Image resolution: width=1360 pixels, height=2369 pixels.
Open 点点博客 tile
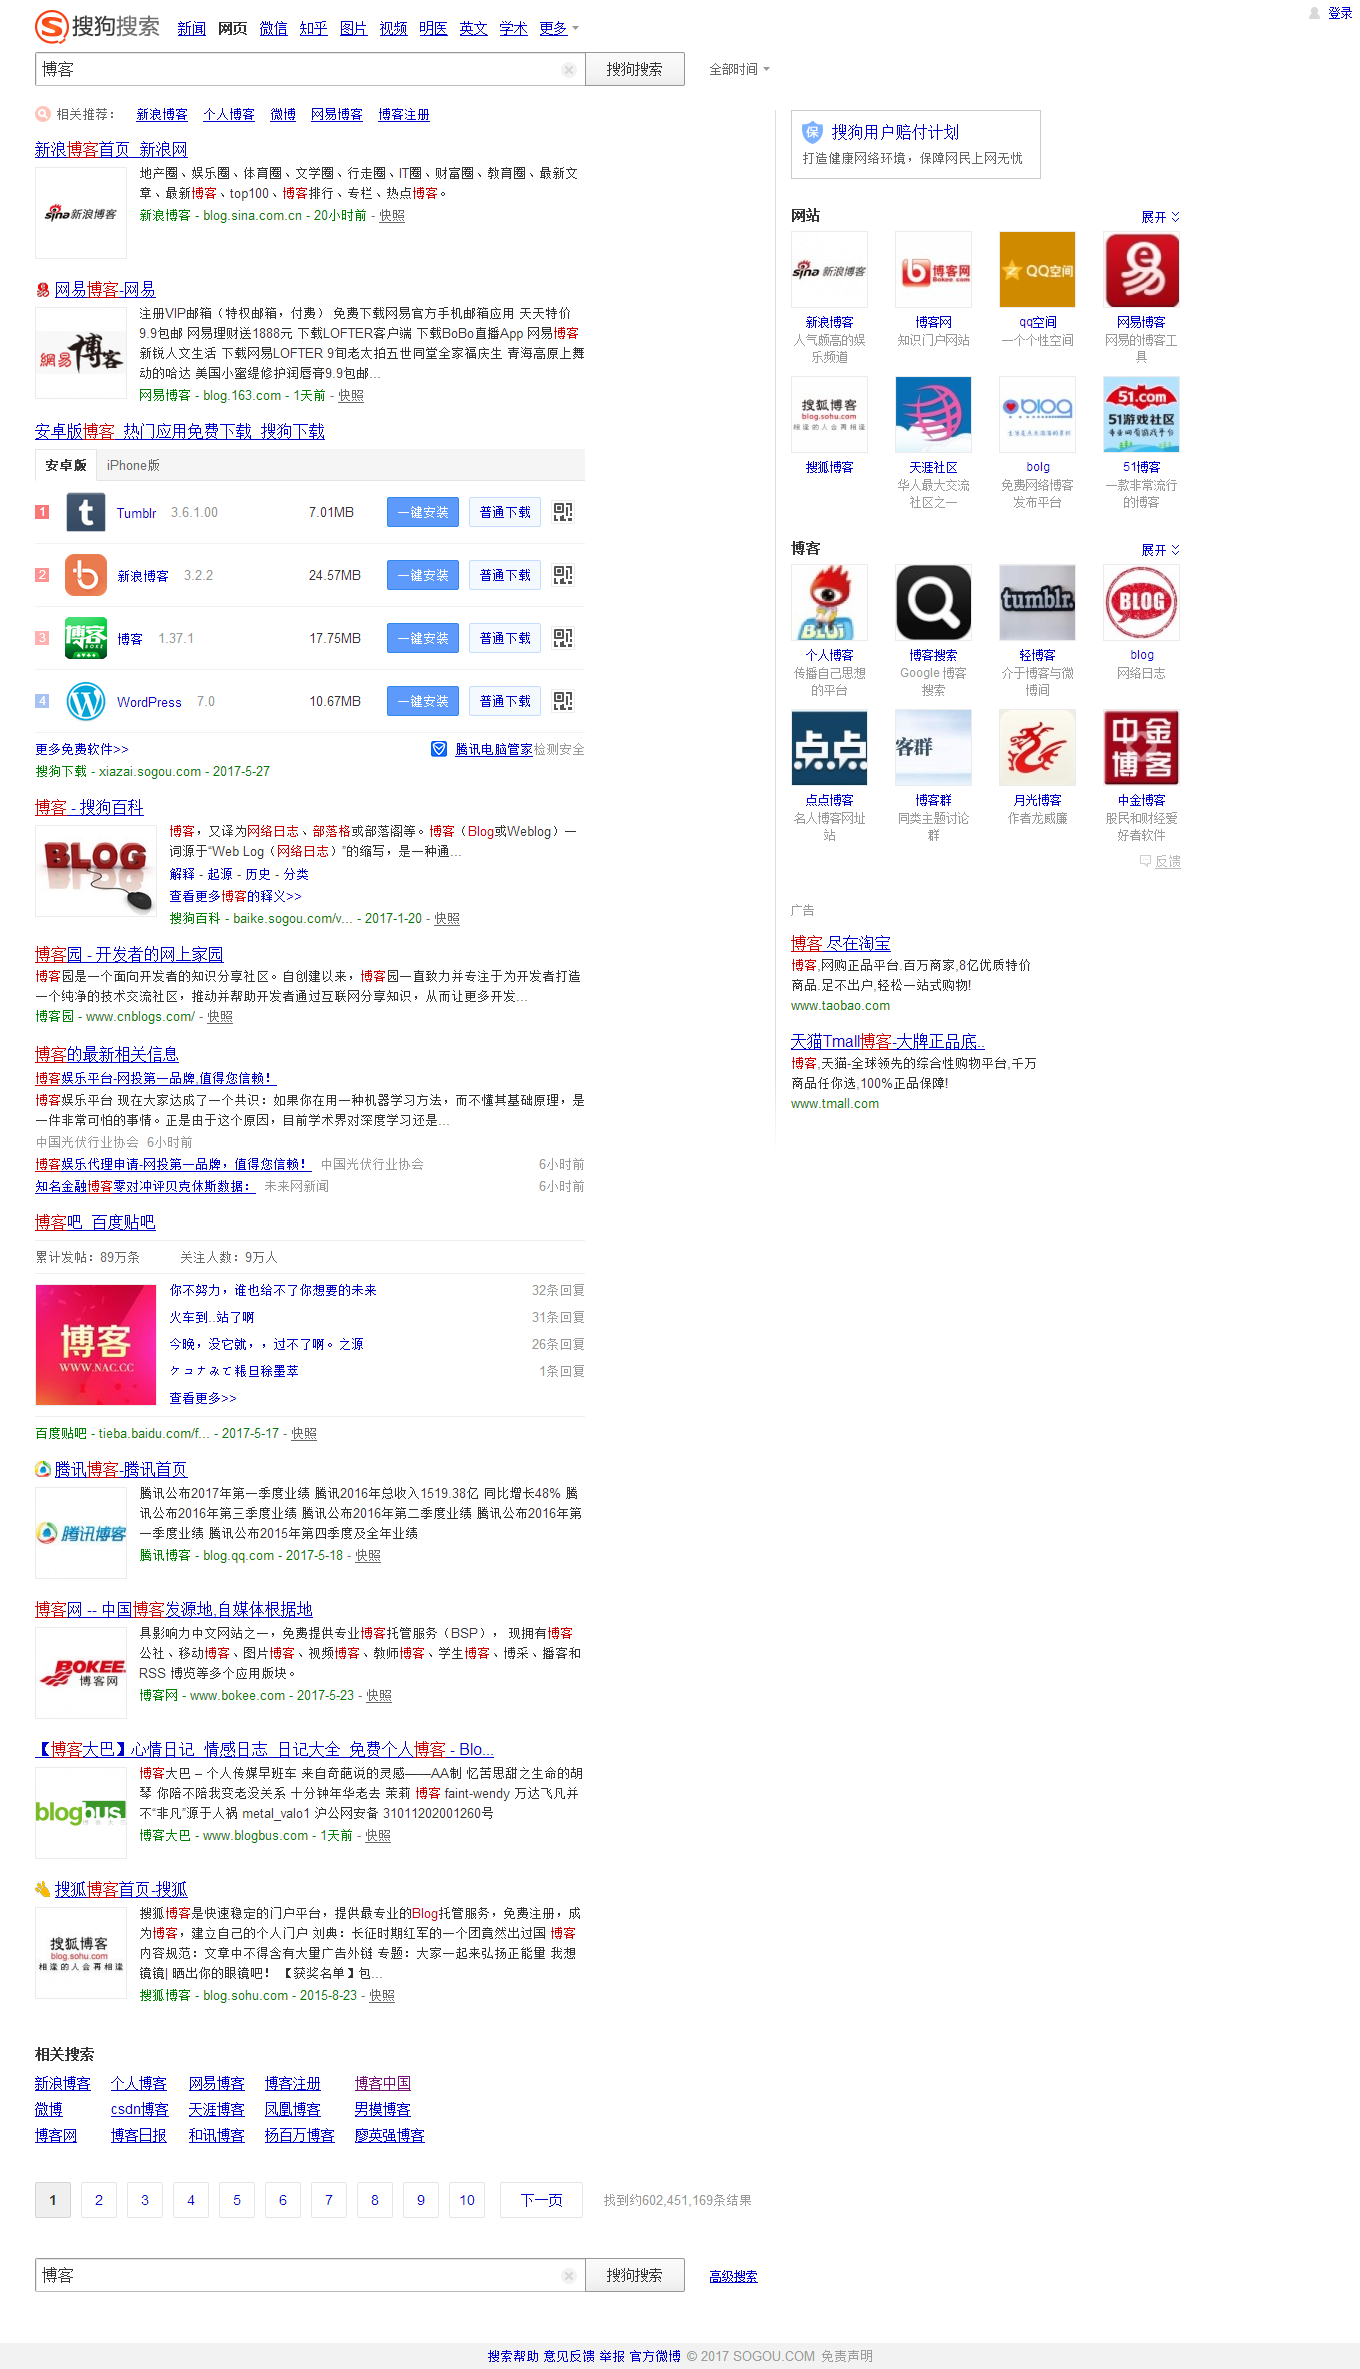pos(829,748)
